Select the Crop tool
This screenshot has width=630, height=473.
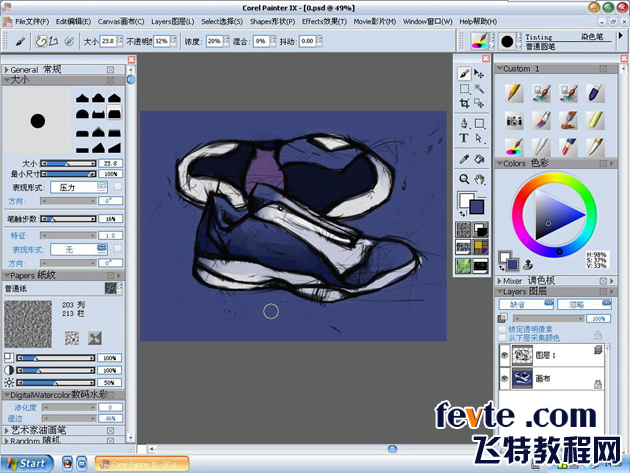(464, 103)
